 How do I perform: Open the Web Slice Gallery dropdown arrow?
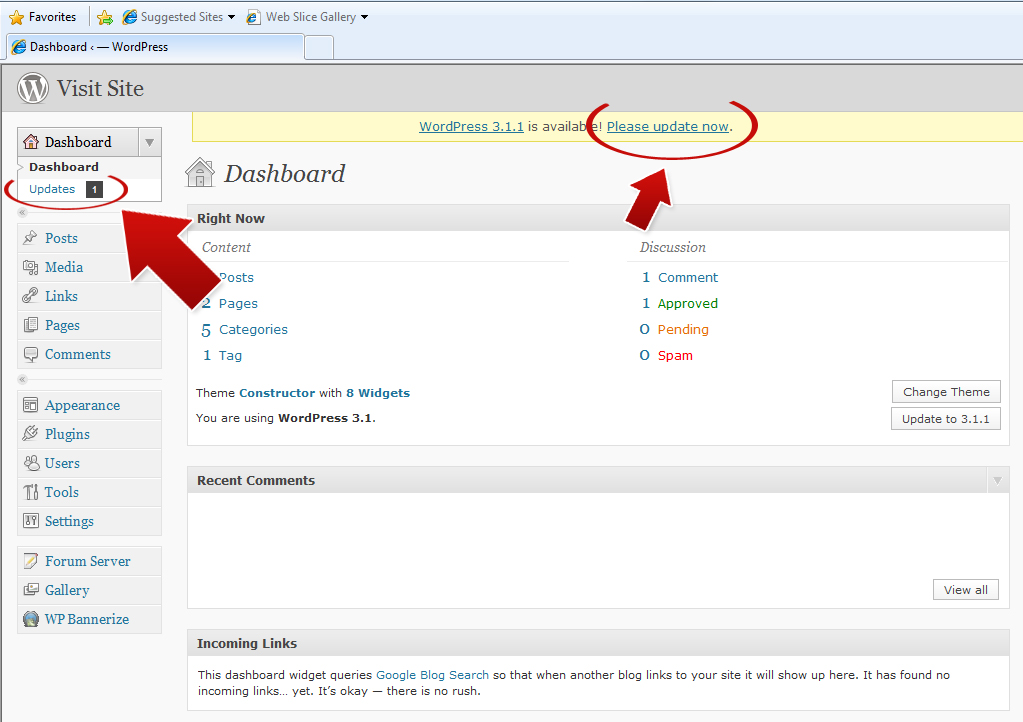365,18
